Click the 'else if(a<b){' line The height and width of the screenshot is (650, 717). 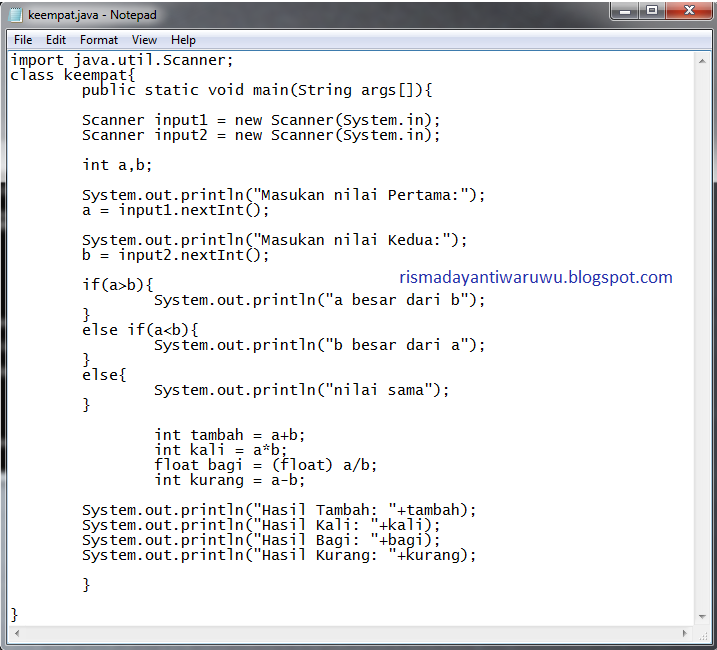[x=140, y=330]
